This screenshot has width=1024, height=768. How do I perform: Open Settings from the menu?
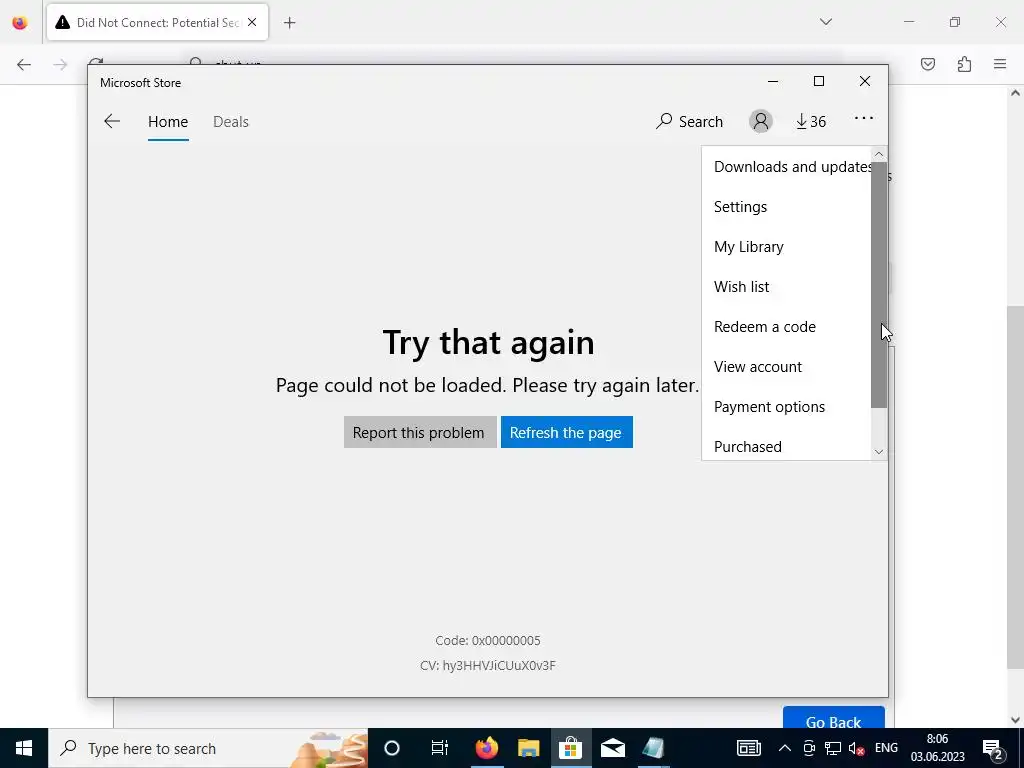click(786, 206)
